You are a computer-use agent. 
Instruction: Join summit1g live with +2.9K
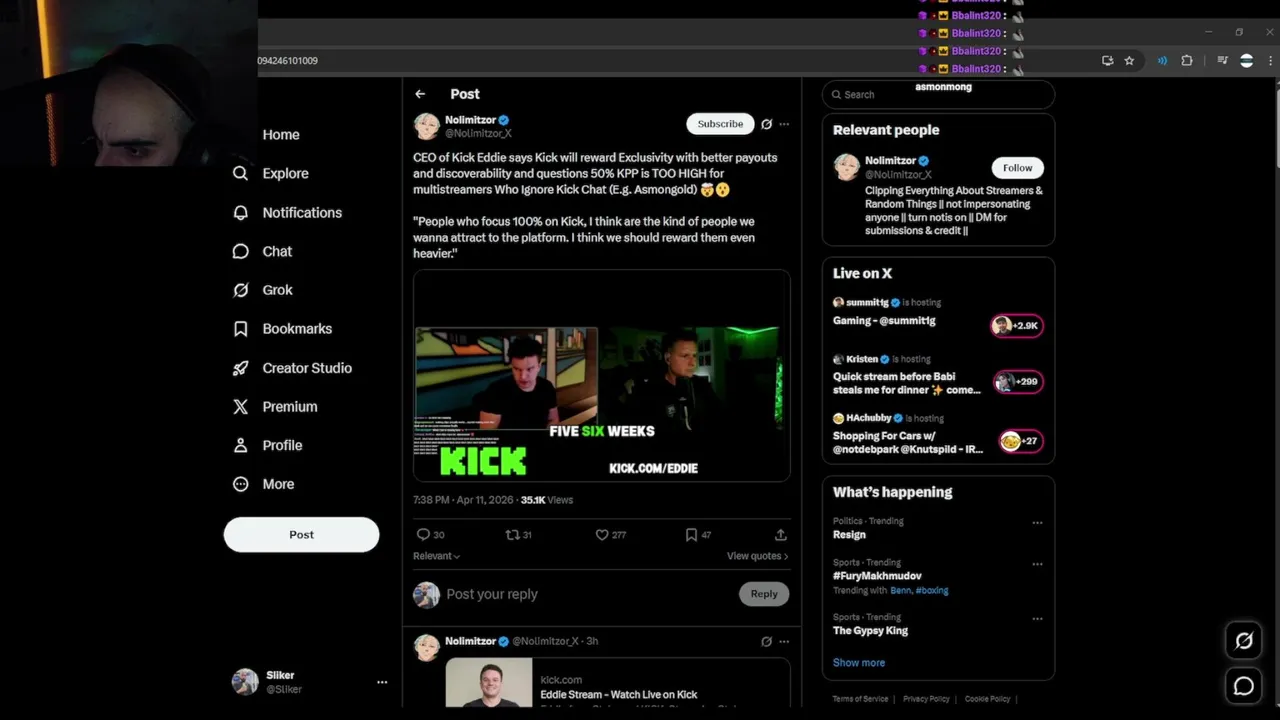[x=1017, y=325]
